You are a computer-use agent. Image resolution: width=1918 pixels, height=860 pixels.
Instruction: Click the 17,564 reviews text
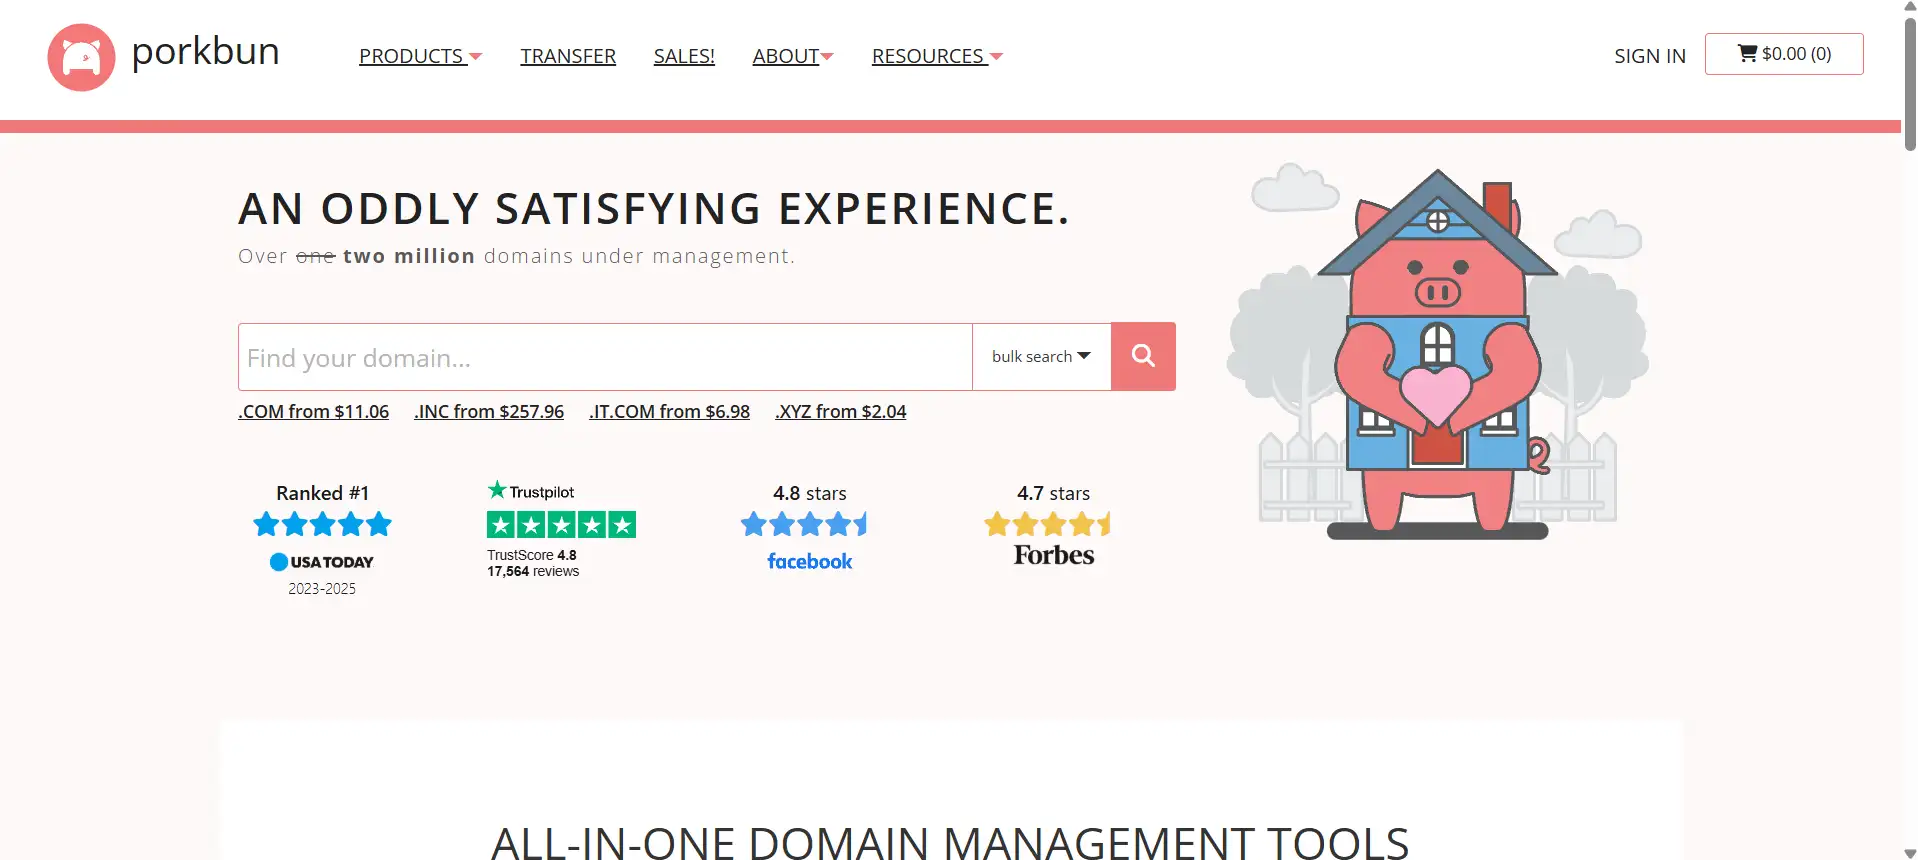point(533,571)
